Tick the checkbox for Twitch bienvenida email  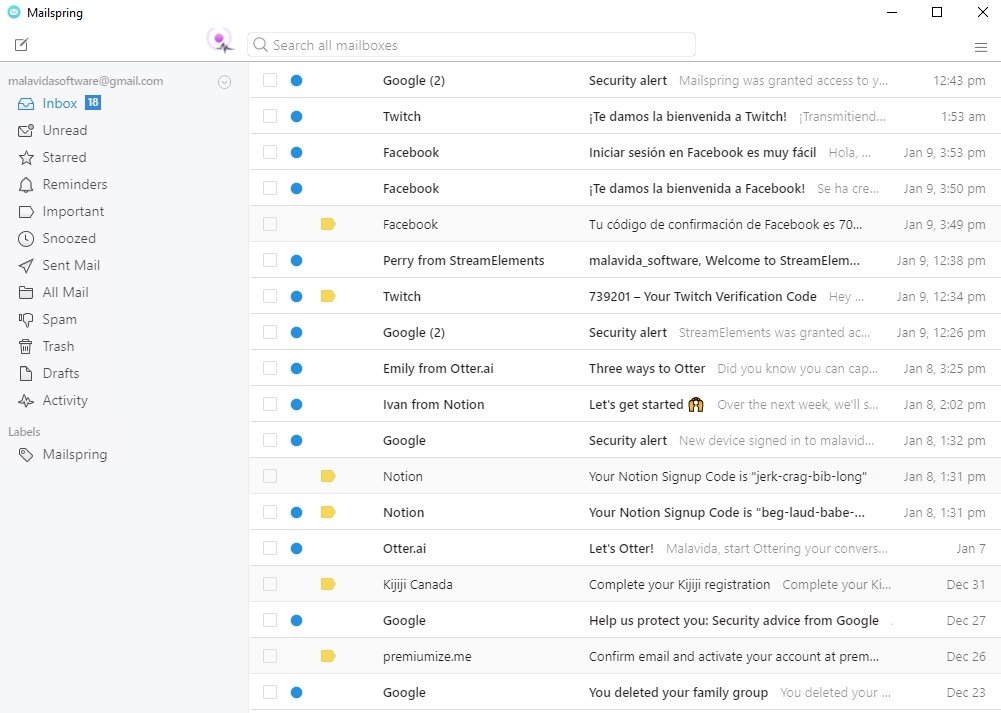[270, 116]
